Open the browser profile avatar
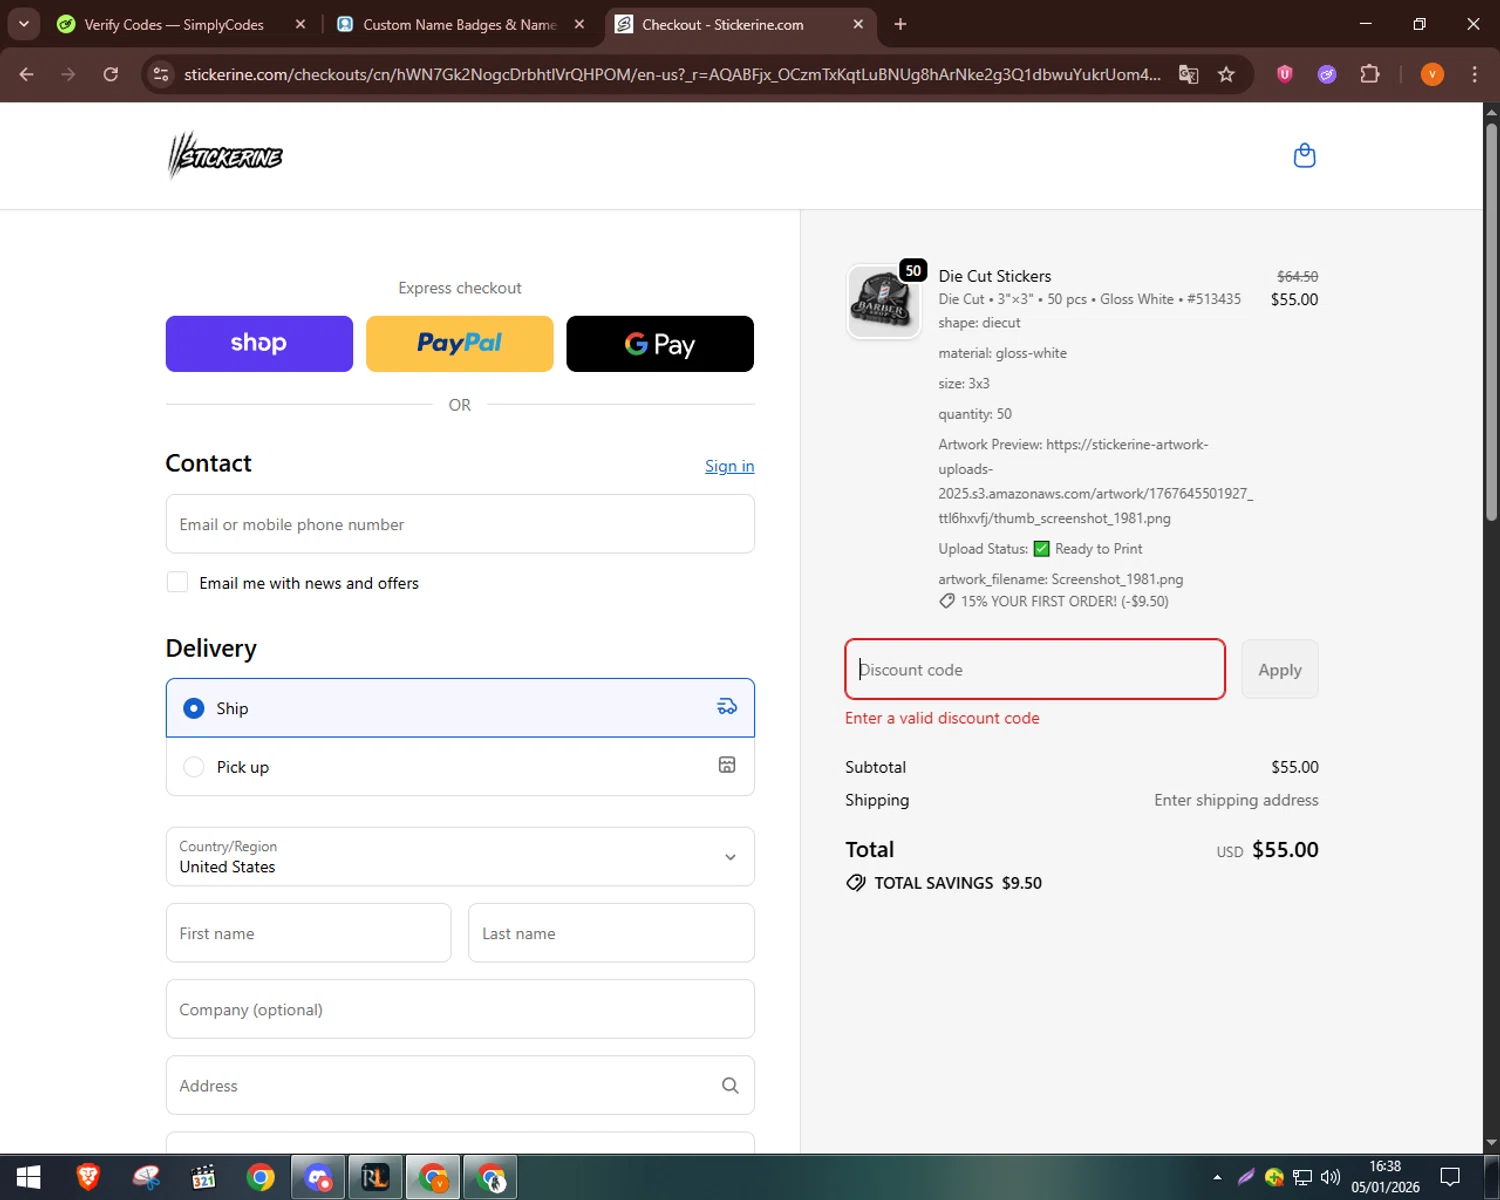This screenshot has width=1500, height=1200. 1432,74
